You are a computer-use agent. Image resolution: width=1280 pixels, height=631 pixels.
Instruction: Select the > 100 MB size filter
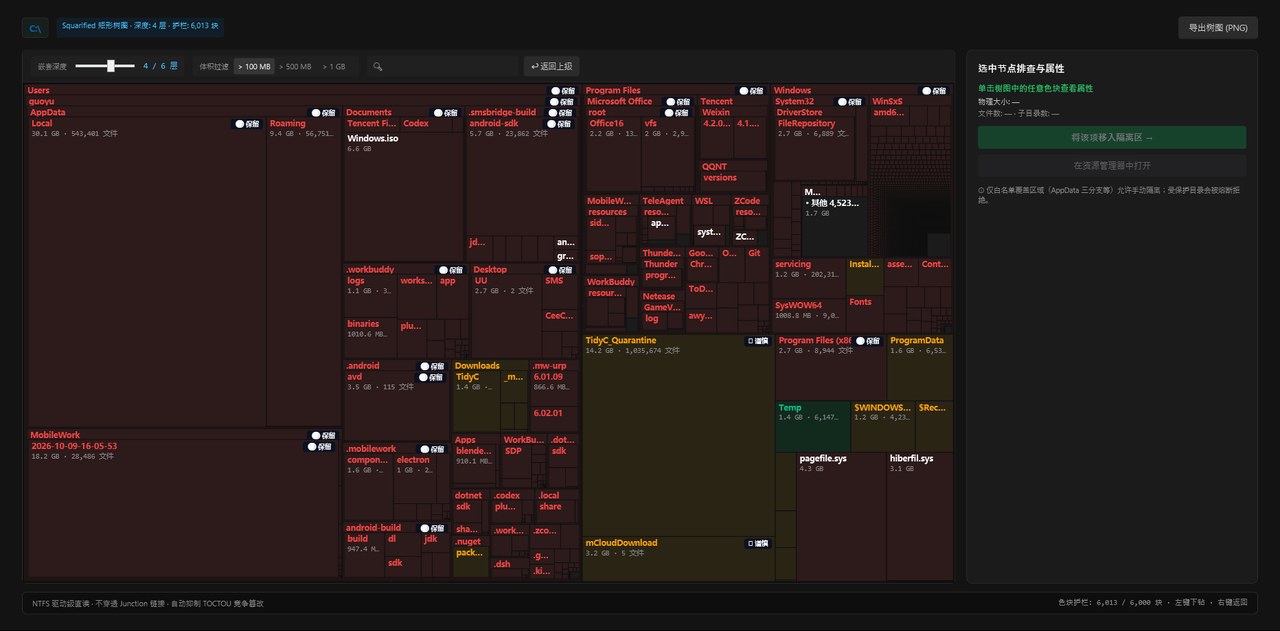[x=254, y=67]
